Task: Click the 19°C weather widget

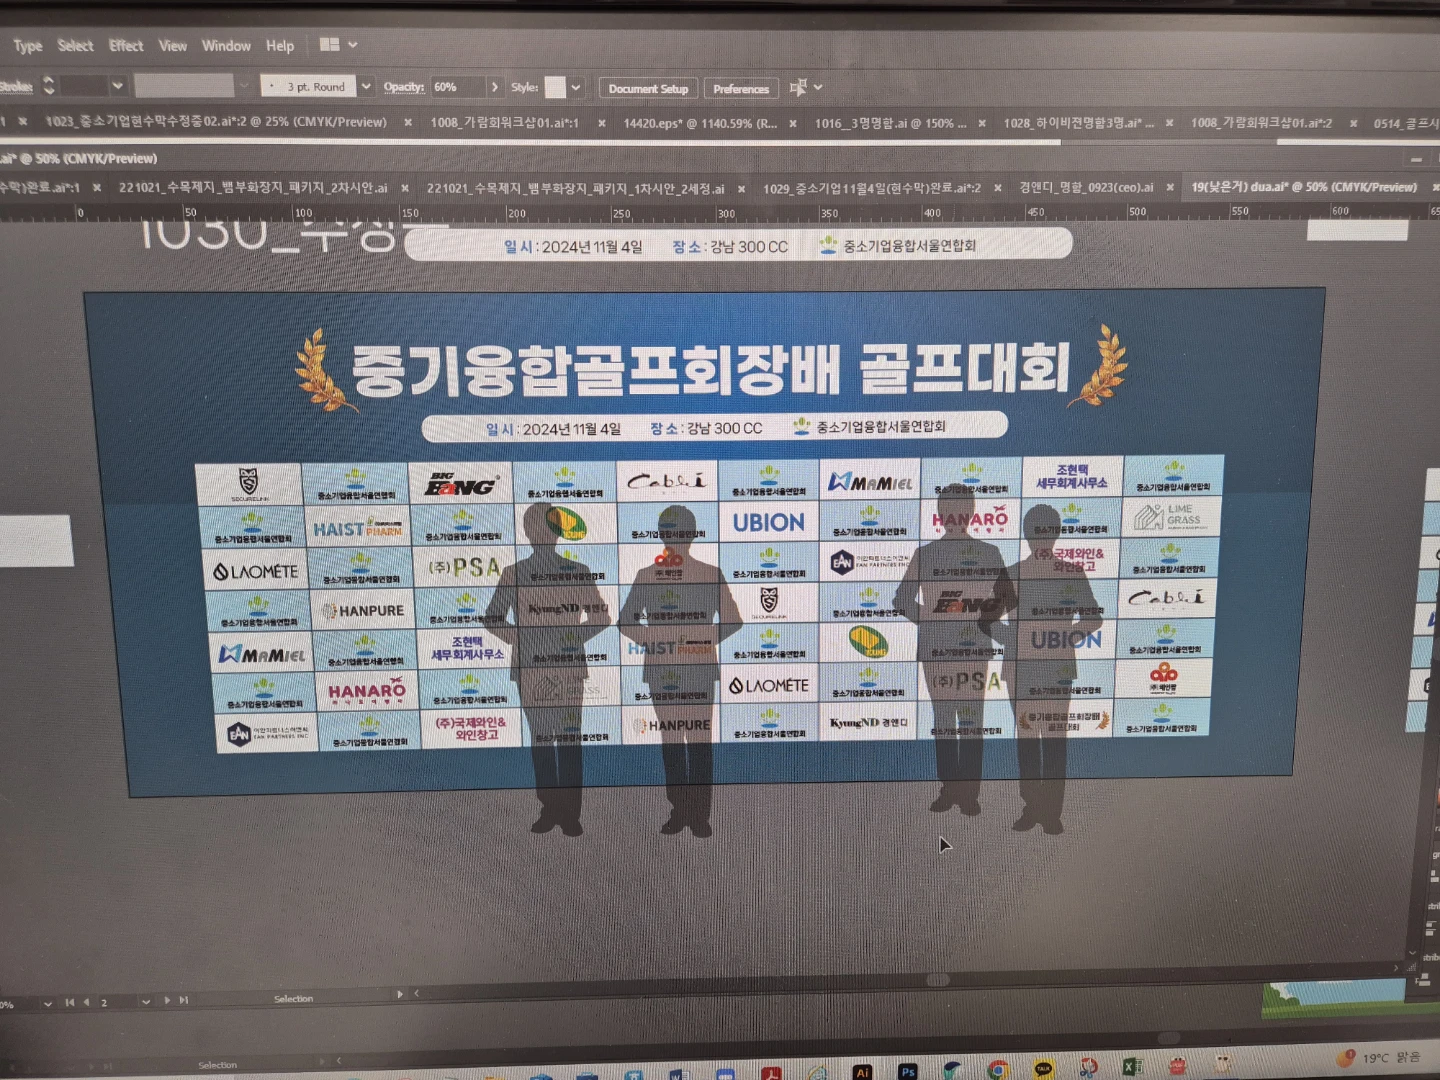Action: [1378, 1057]
